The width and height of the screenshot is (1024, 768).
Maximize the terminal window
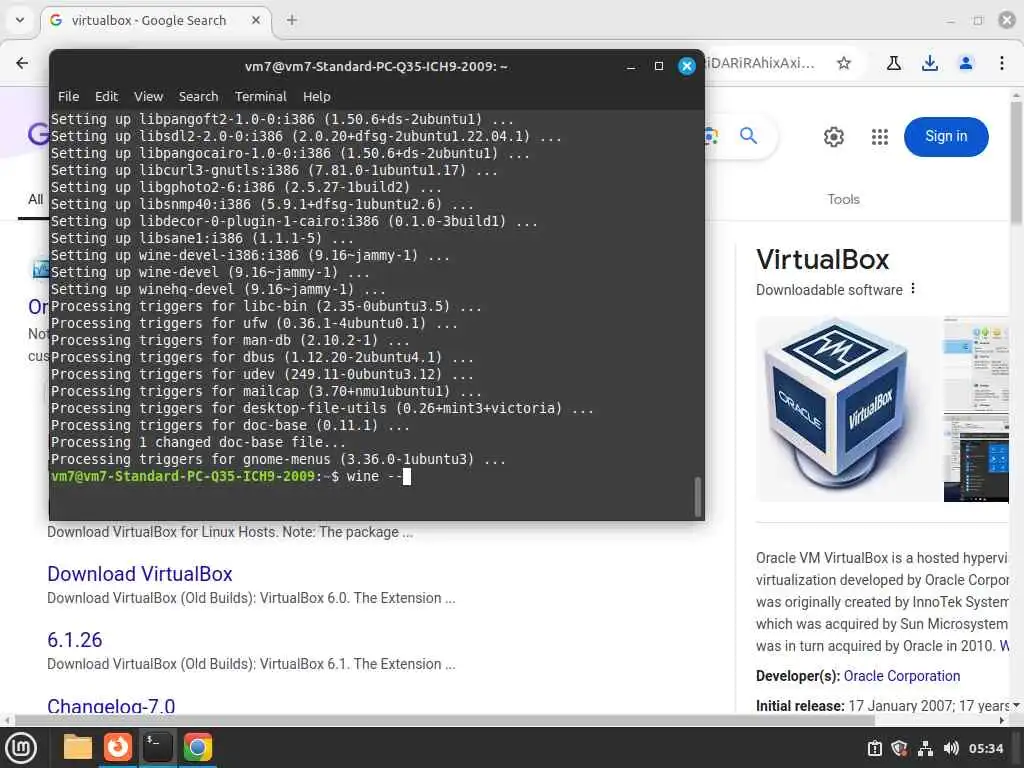(658, 67)
